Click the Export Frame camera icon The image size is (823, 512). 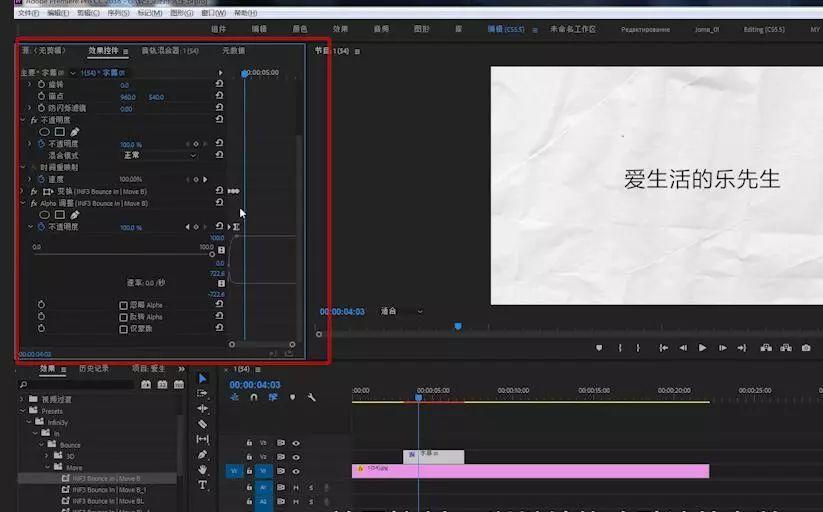point(806,348)
